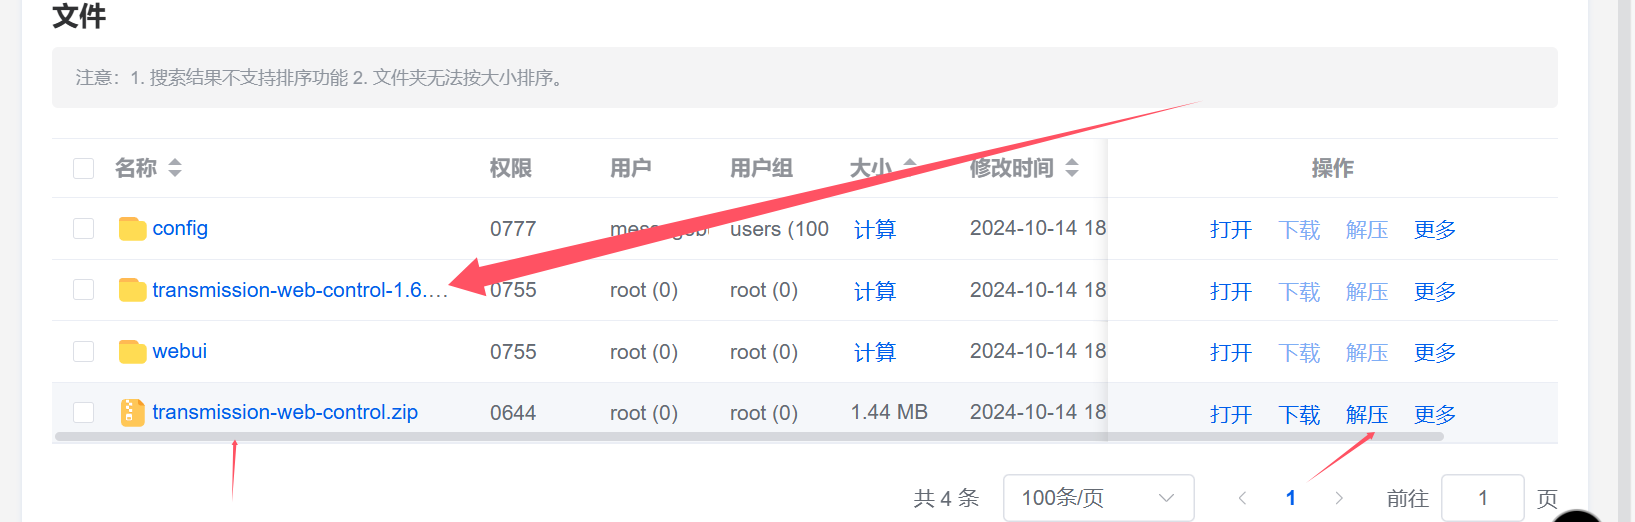Click 打开 for transmission-web-control.zip

point(1231,414)
